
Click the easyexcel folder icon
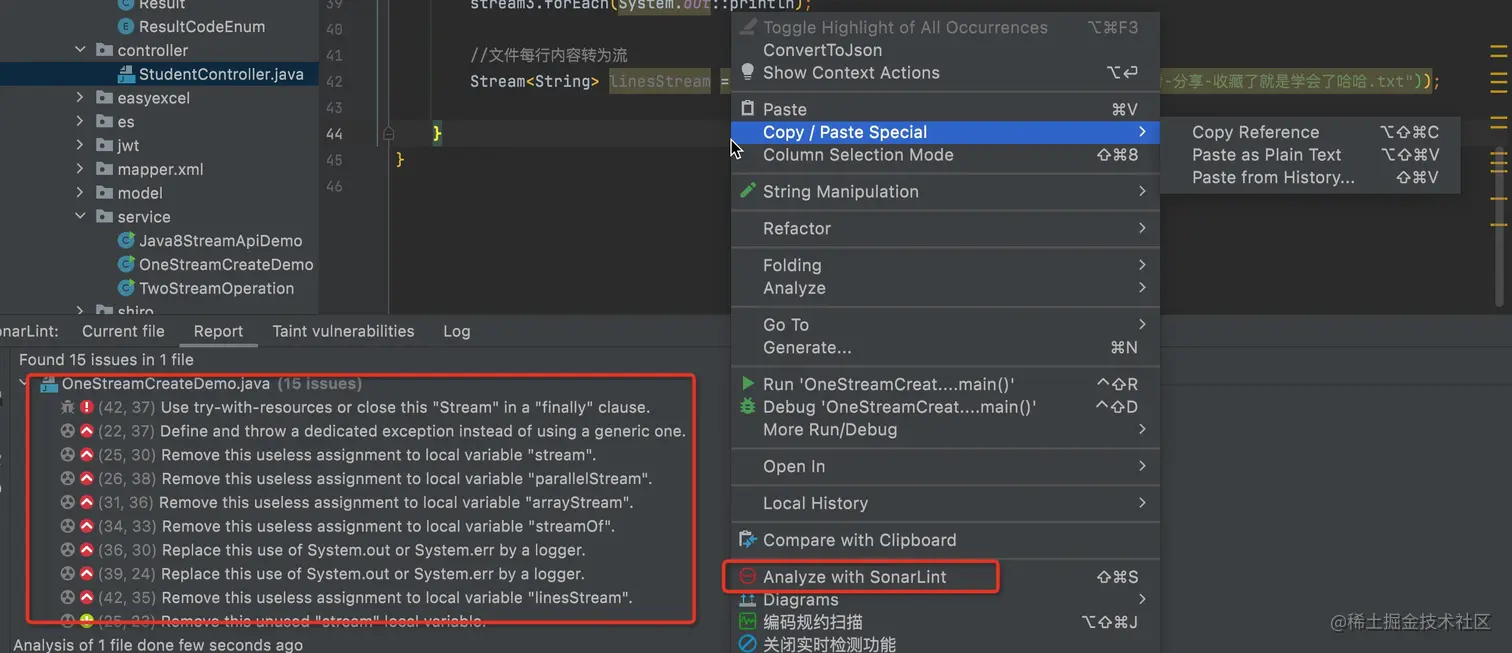coord(104,98)
